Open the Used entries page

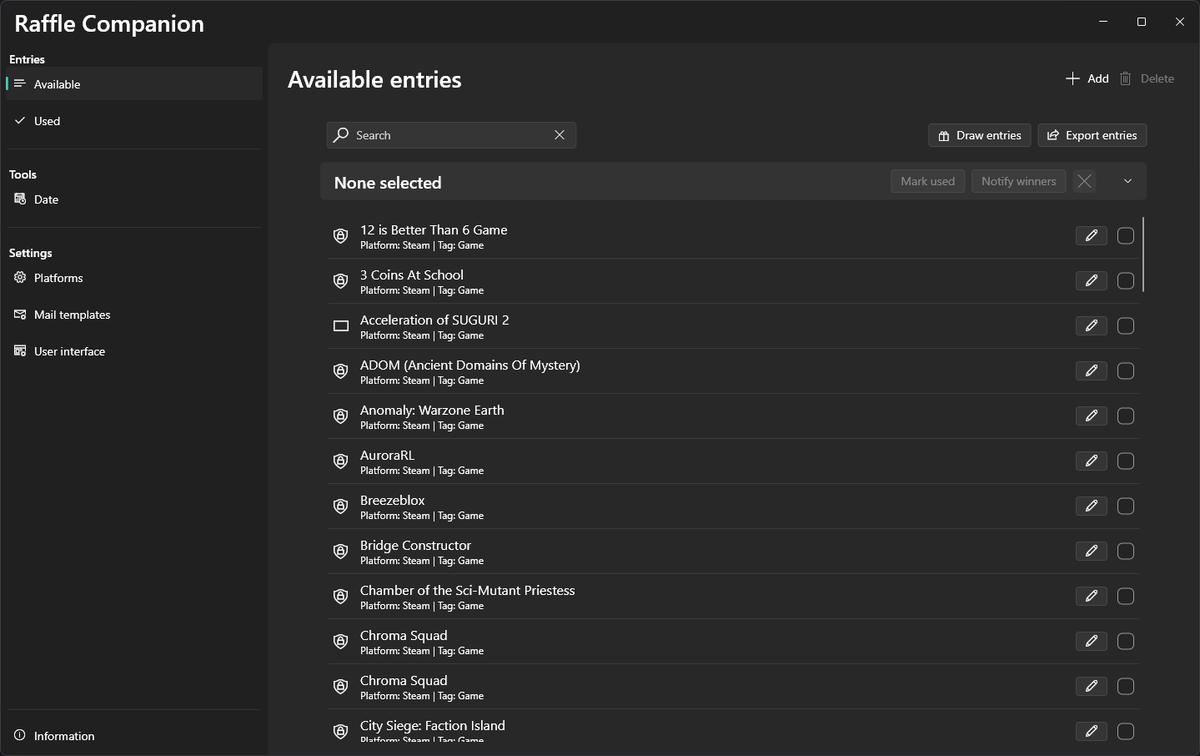coord(47,121)
